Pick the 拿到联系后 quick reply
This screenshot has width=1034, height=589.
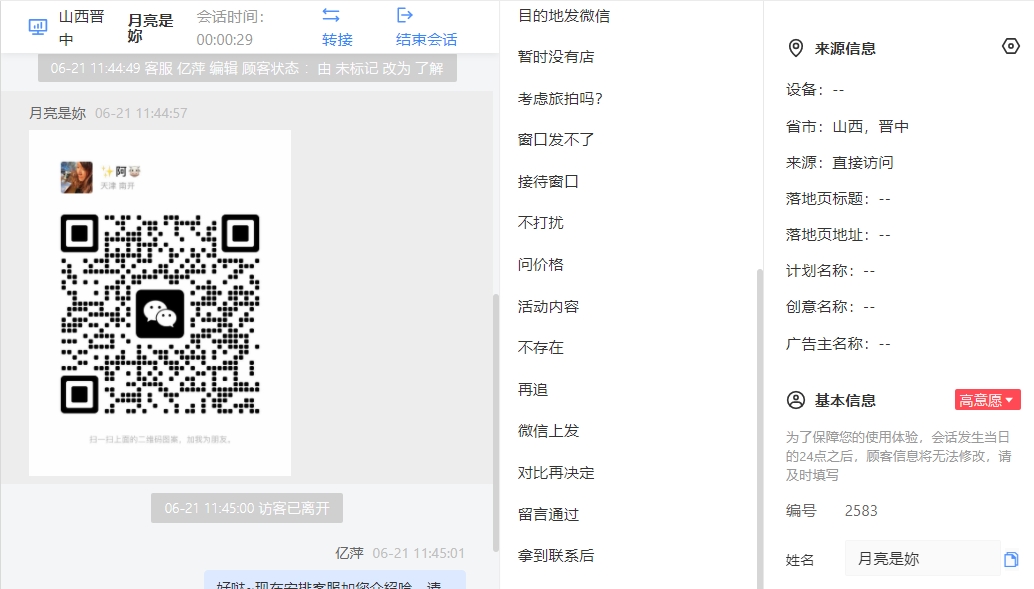click(x=556, y=556)
